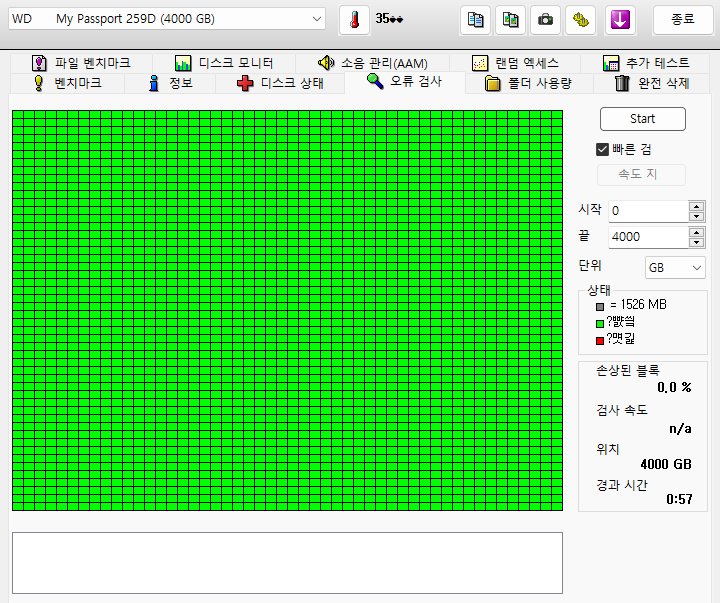Click the camera save screenshot icon
This screenshot has width=720, height=603.
pyautogui.click(x=545, y=20)
